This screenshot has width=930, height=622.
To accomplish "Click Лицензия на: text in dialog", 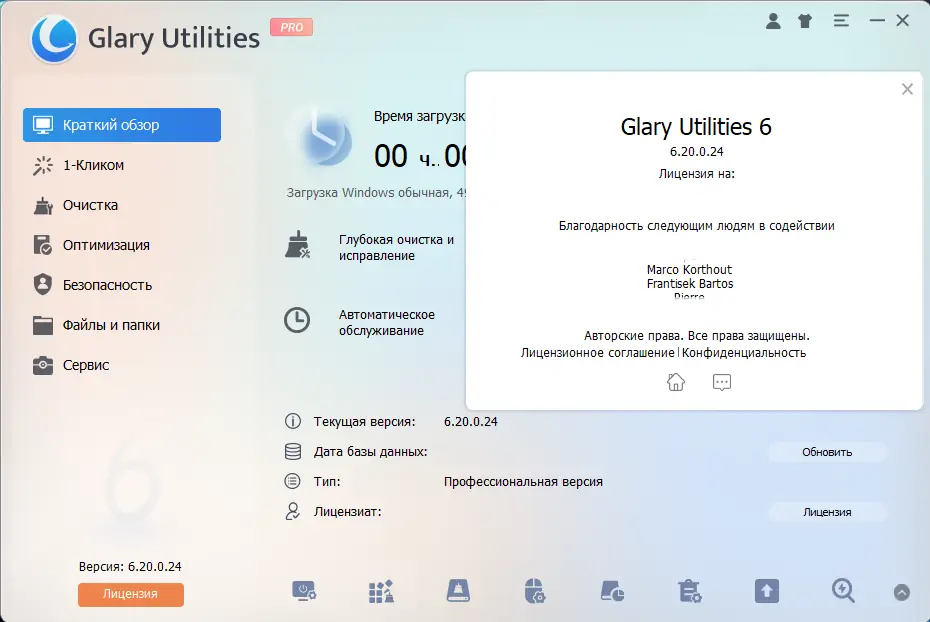I will click(x=696, y=174).
